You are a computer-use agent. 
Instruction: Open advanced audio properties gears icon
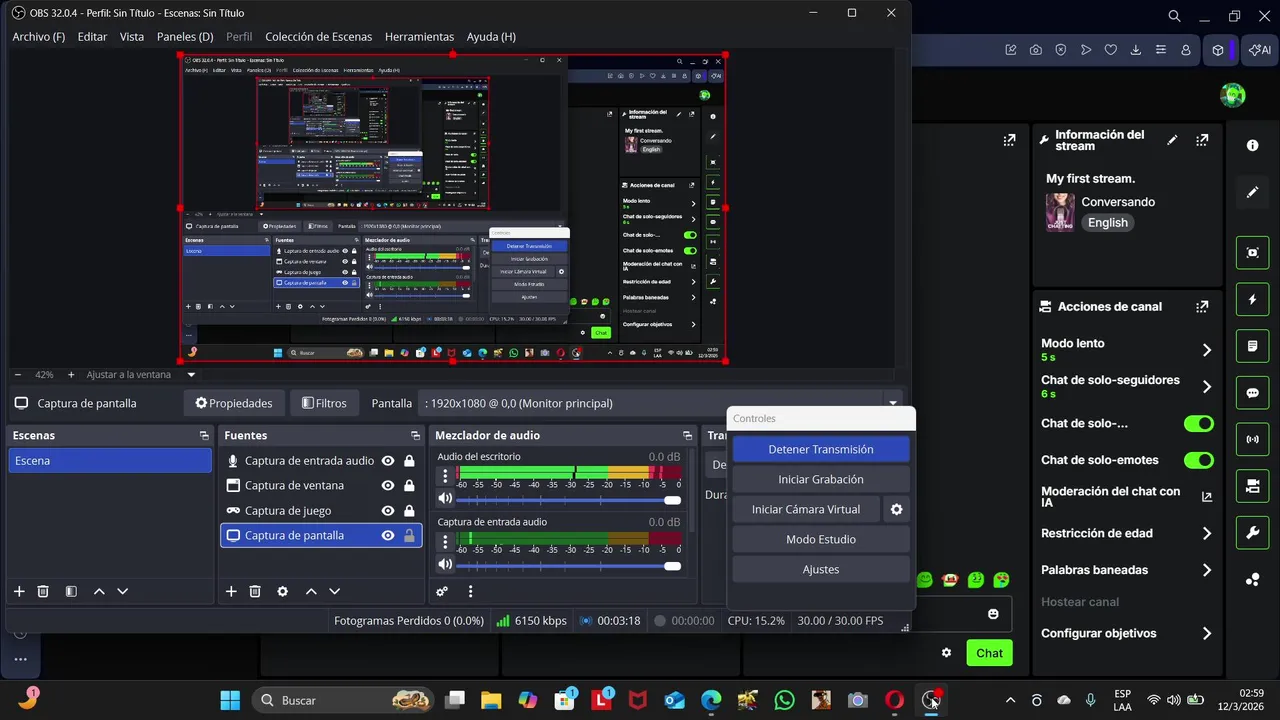pos(442,591)
